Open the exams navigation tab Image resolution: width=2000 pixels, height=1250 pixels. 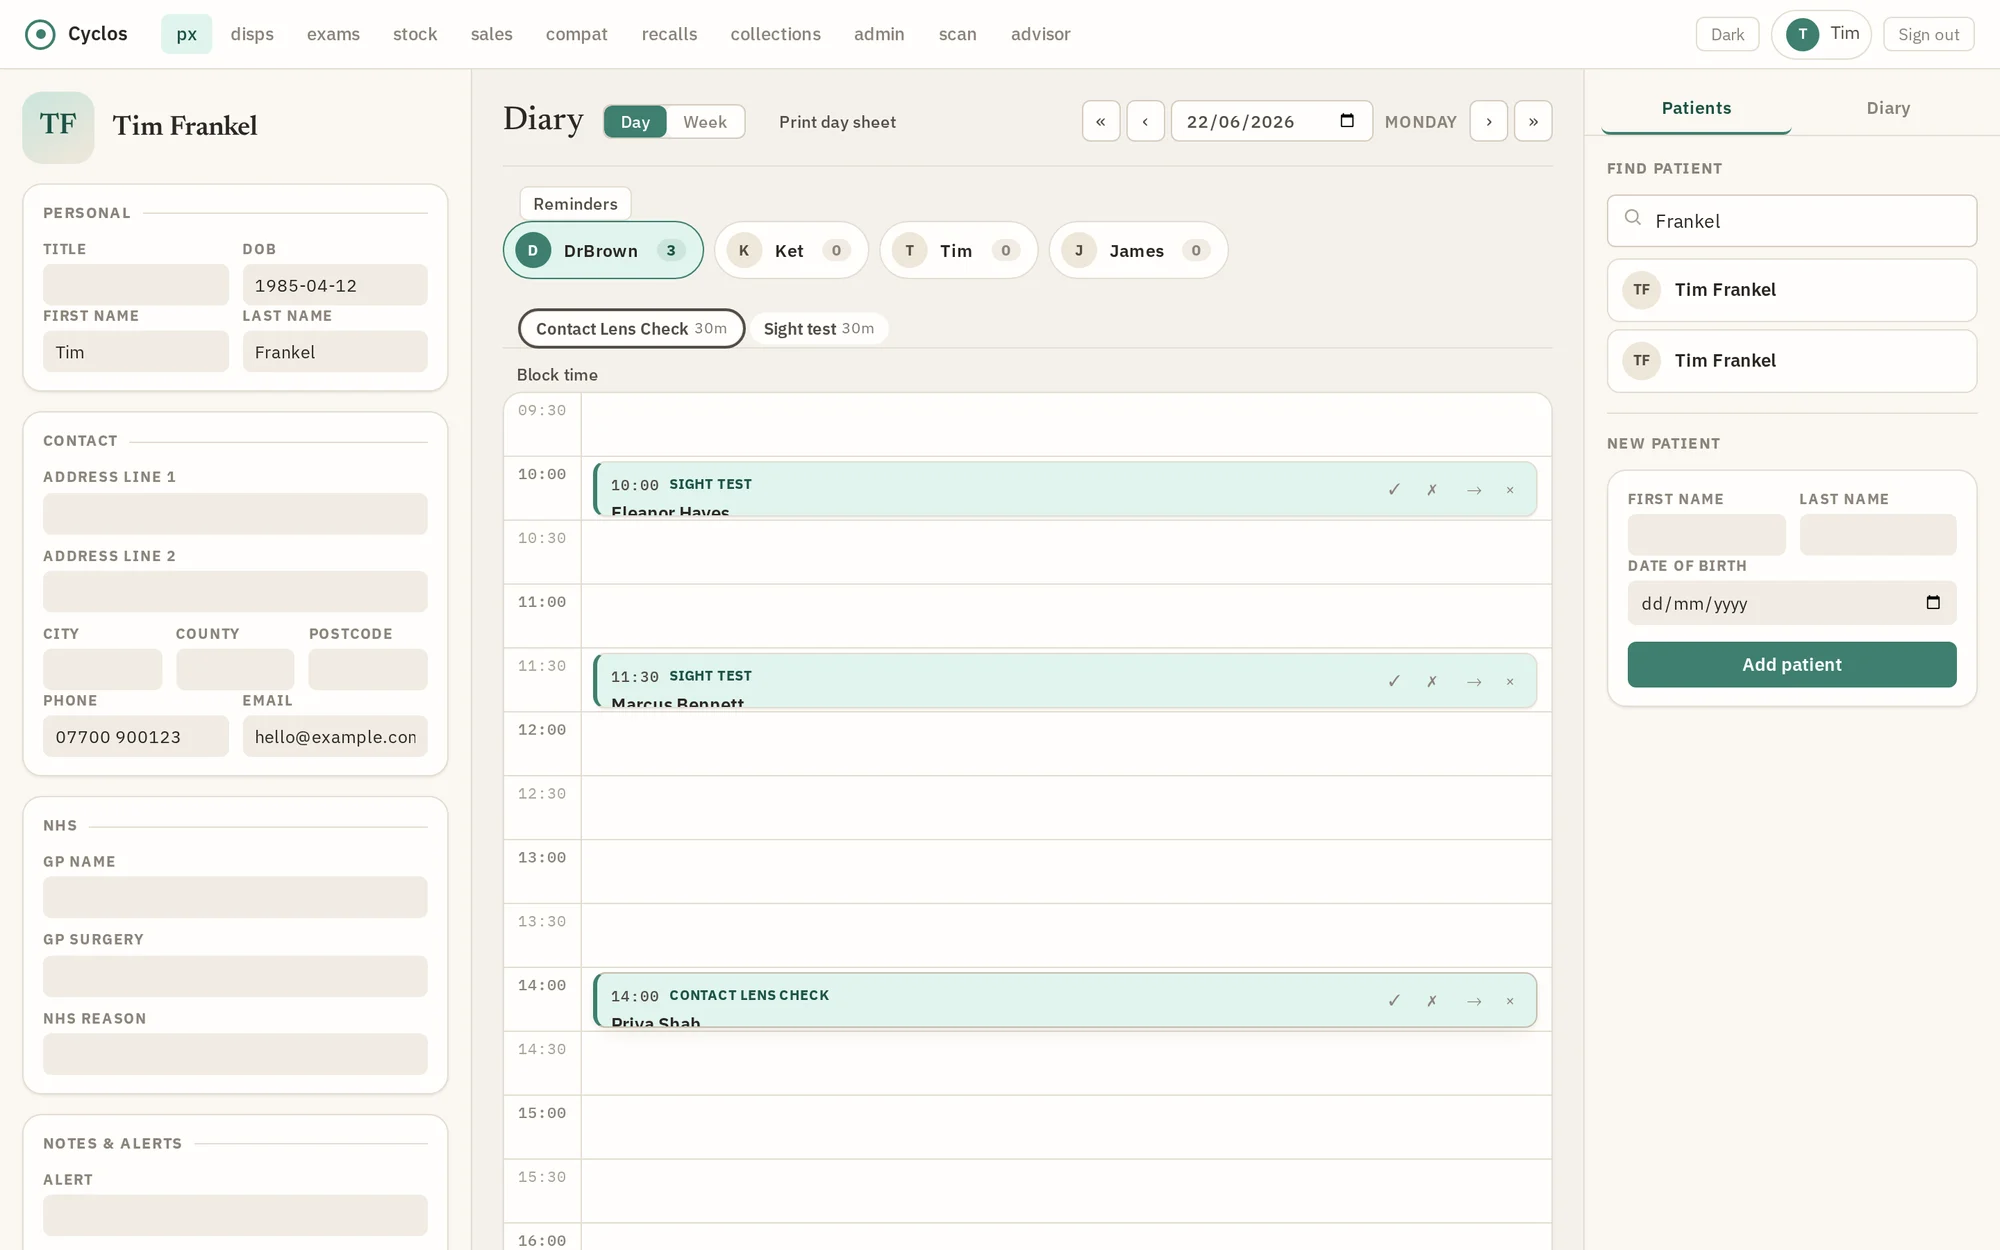[x=333, y=34]
